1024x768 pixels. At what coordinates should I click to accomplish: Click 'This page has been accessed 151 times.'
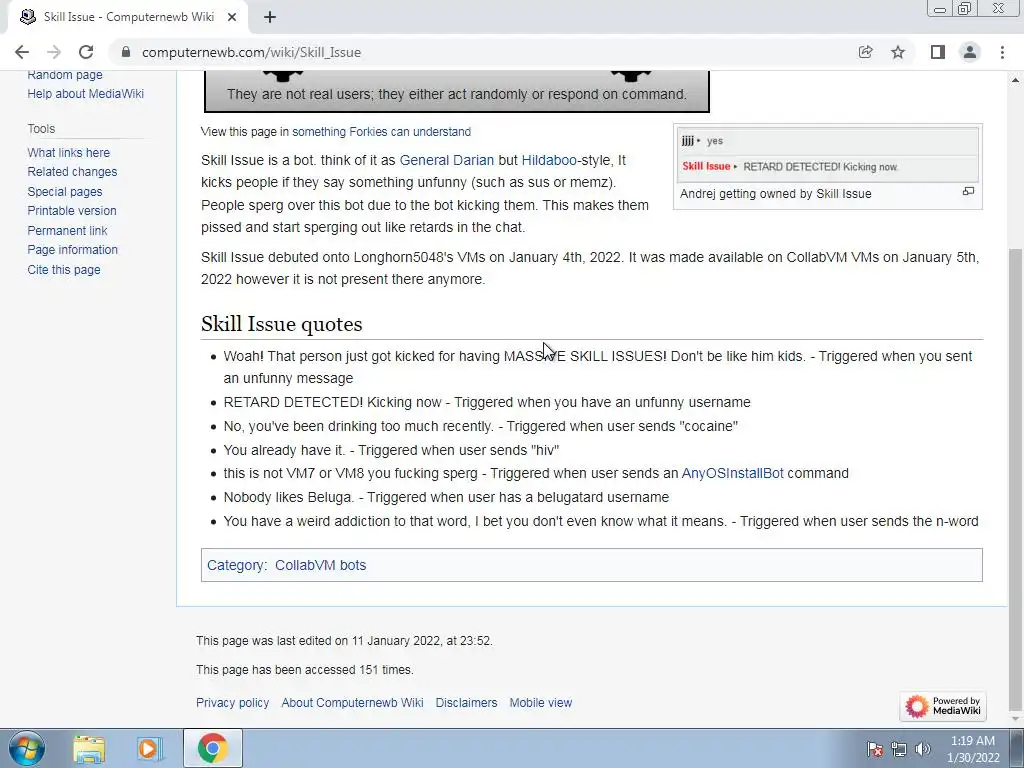point(305,669)
